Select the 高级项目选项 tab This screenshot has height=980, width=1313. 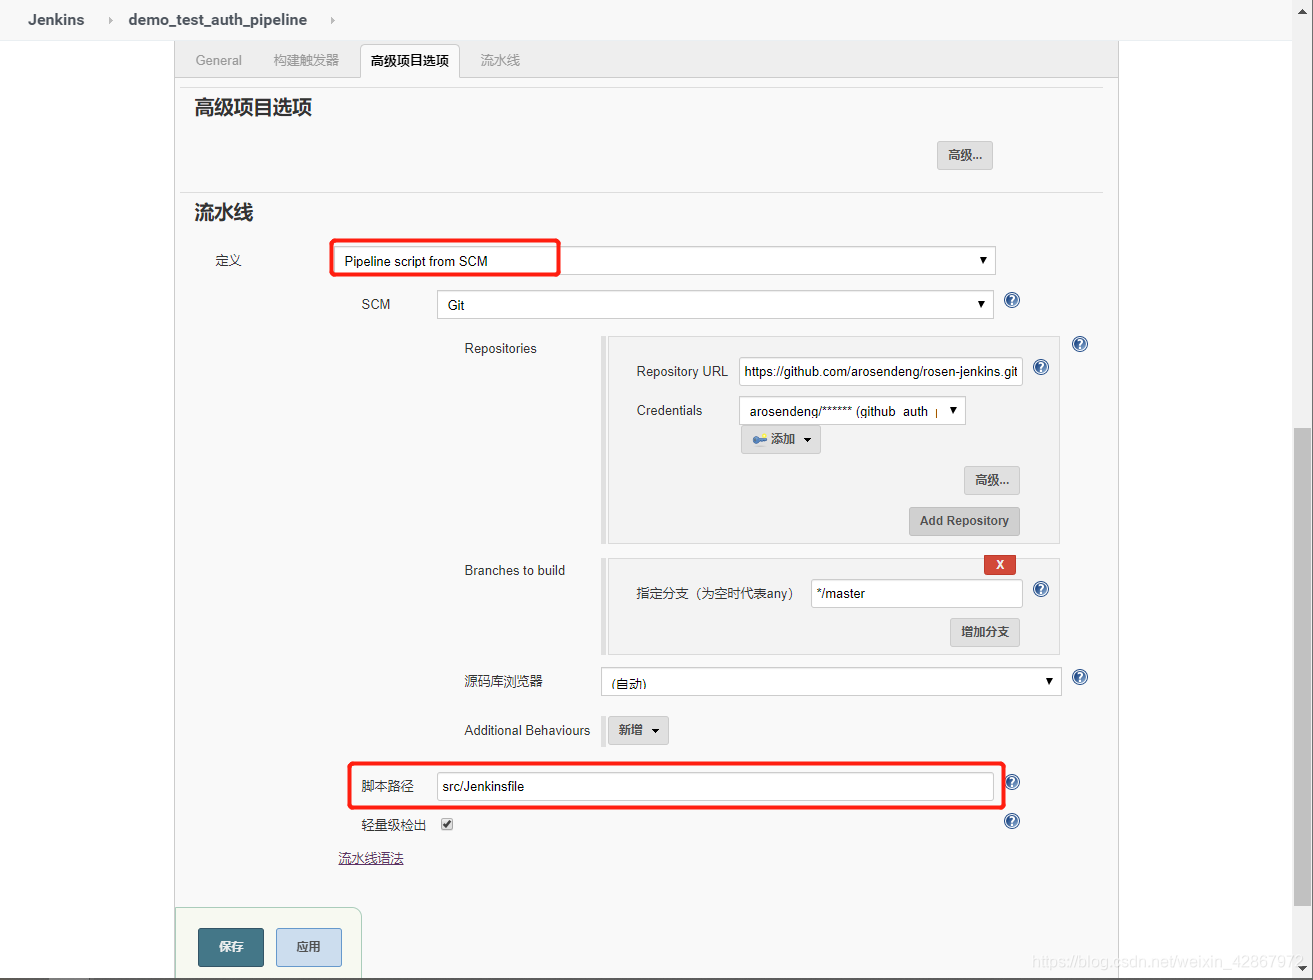410,60
